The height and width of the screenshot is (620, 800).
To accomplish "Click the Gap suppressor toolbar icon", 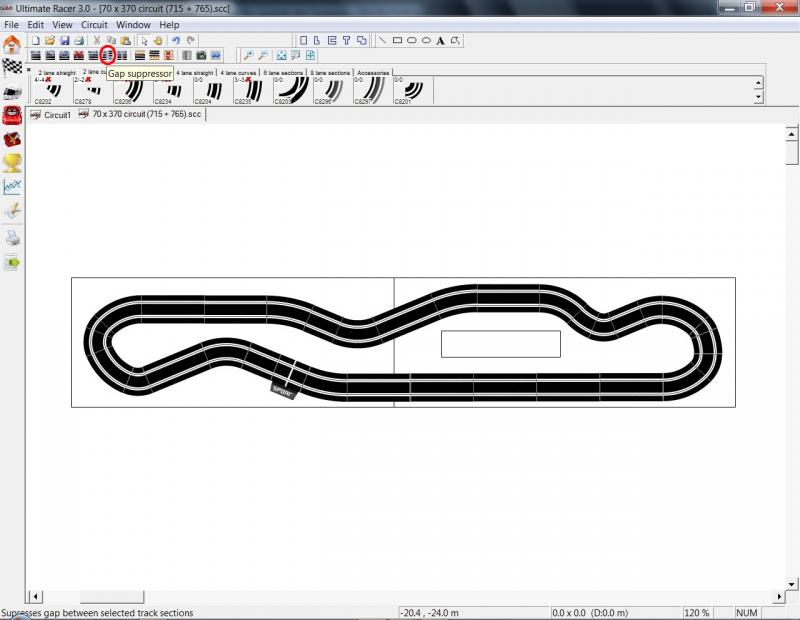I will [x=108, y=55].
